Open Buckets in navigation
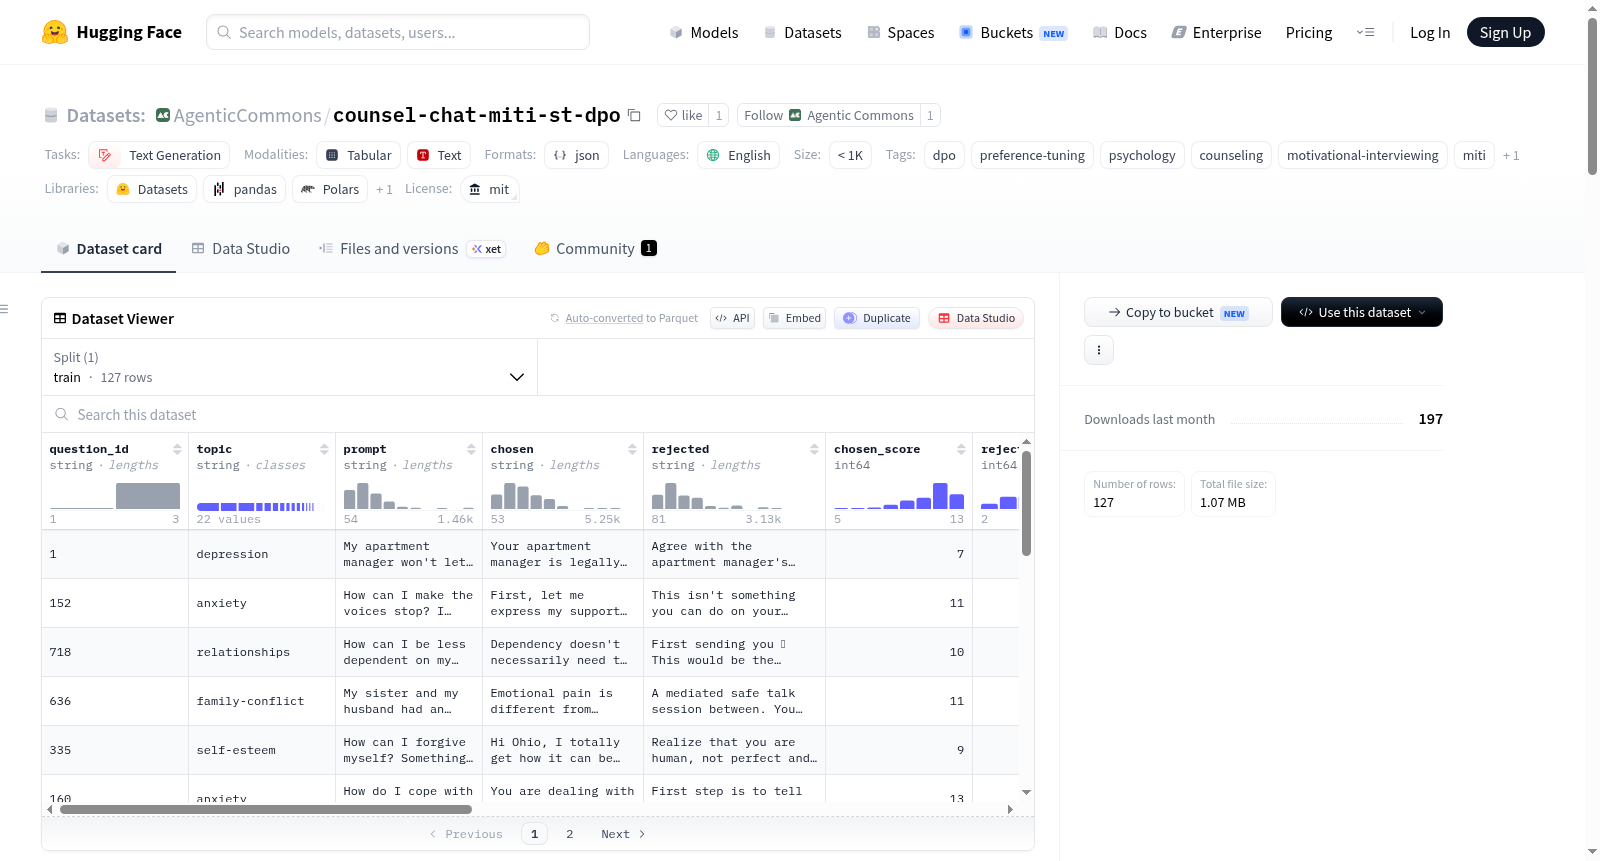Image resolution: width=1600 pixels, height=861 pixels. tap(1013, 32)
